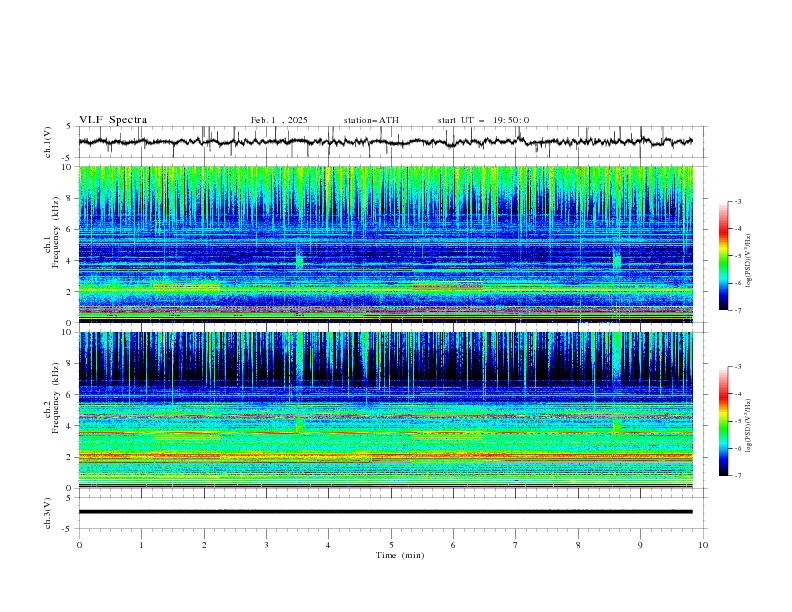The width and height of the screenshot is (792, 612).
Task: Click the ch.2 colorbar "log(PSD)(V²/Hz)" label
Action: coord(749,426)
